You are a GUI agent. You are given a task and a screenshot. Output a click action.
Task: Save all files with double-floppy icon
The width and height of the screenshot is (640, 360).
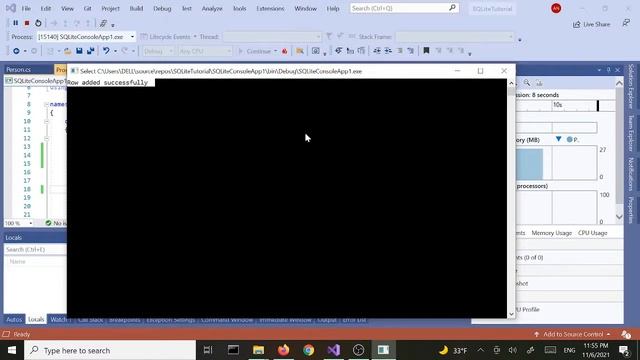90,51
